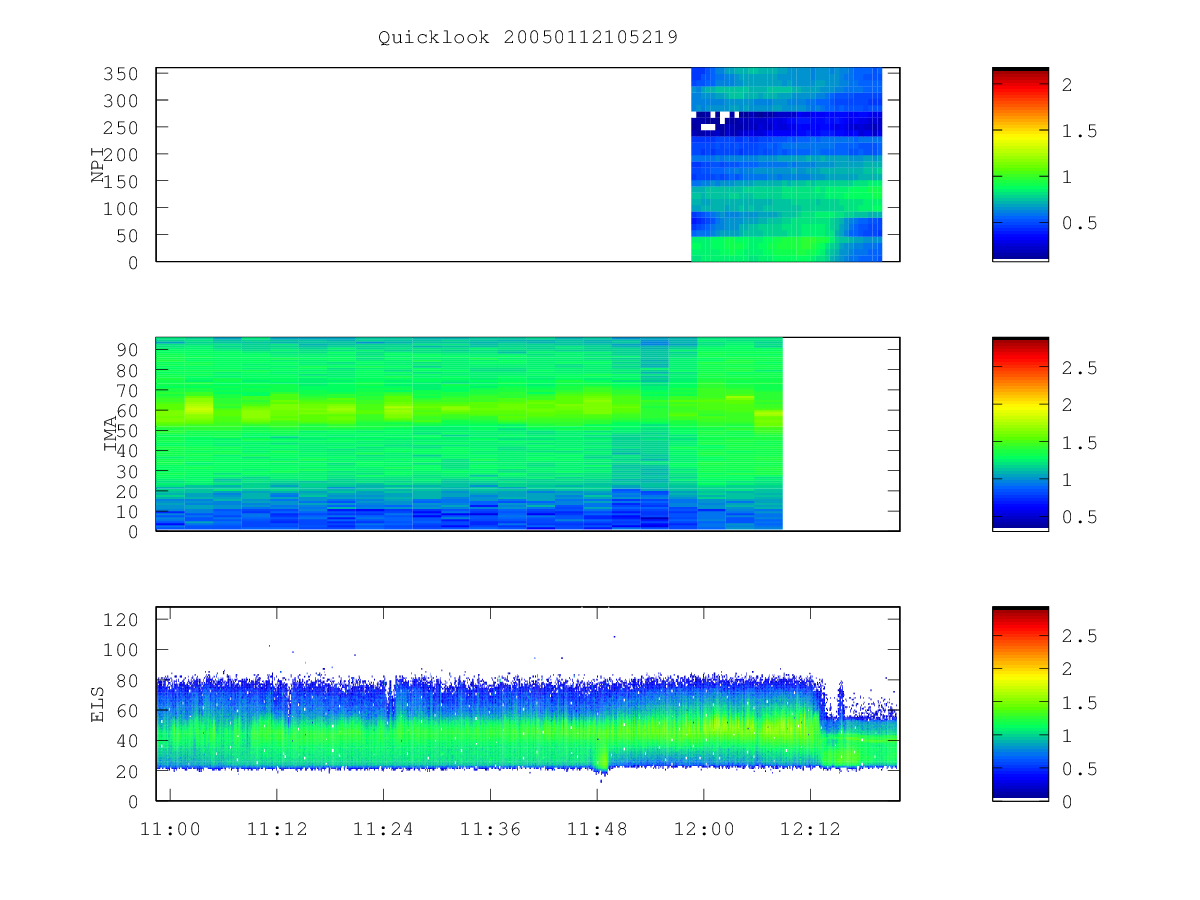Click the ELS spectrogram panel
The height and width of the screenshot is (900, 1200).
528,704
